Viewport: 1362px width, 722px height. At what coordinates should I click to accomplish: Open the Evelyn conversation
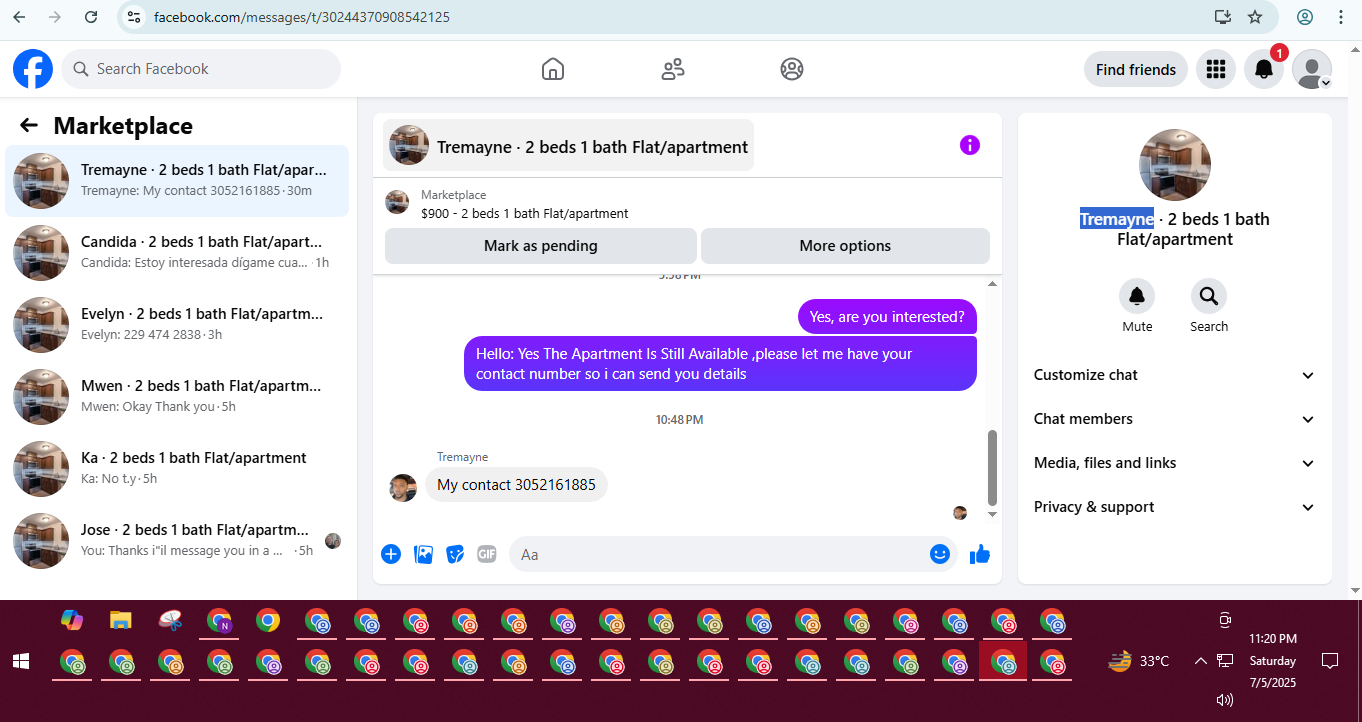point(177,325)
